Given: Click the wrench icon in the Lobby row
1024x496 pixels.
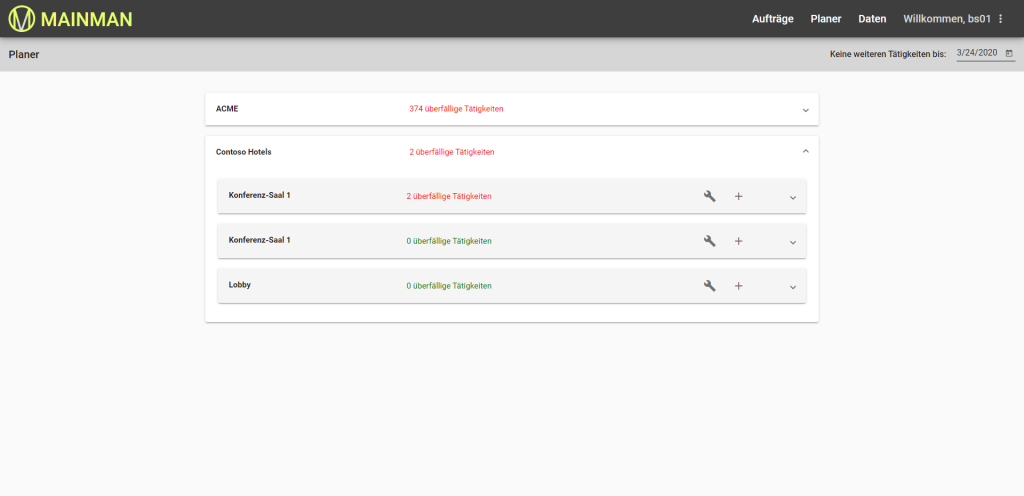Looking at the screenshot, I should [710, 285].
